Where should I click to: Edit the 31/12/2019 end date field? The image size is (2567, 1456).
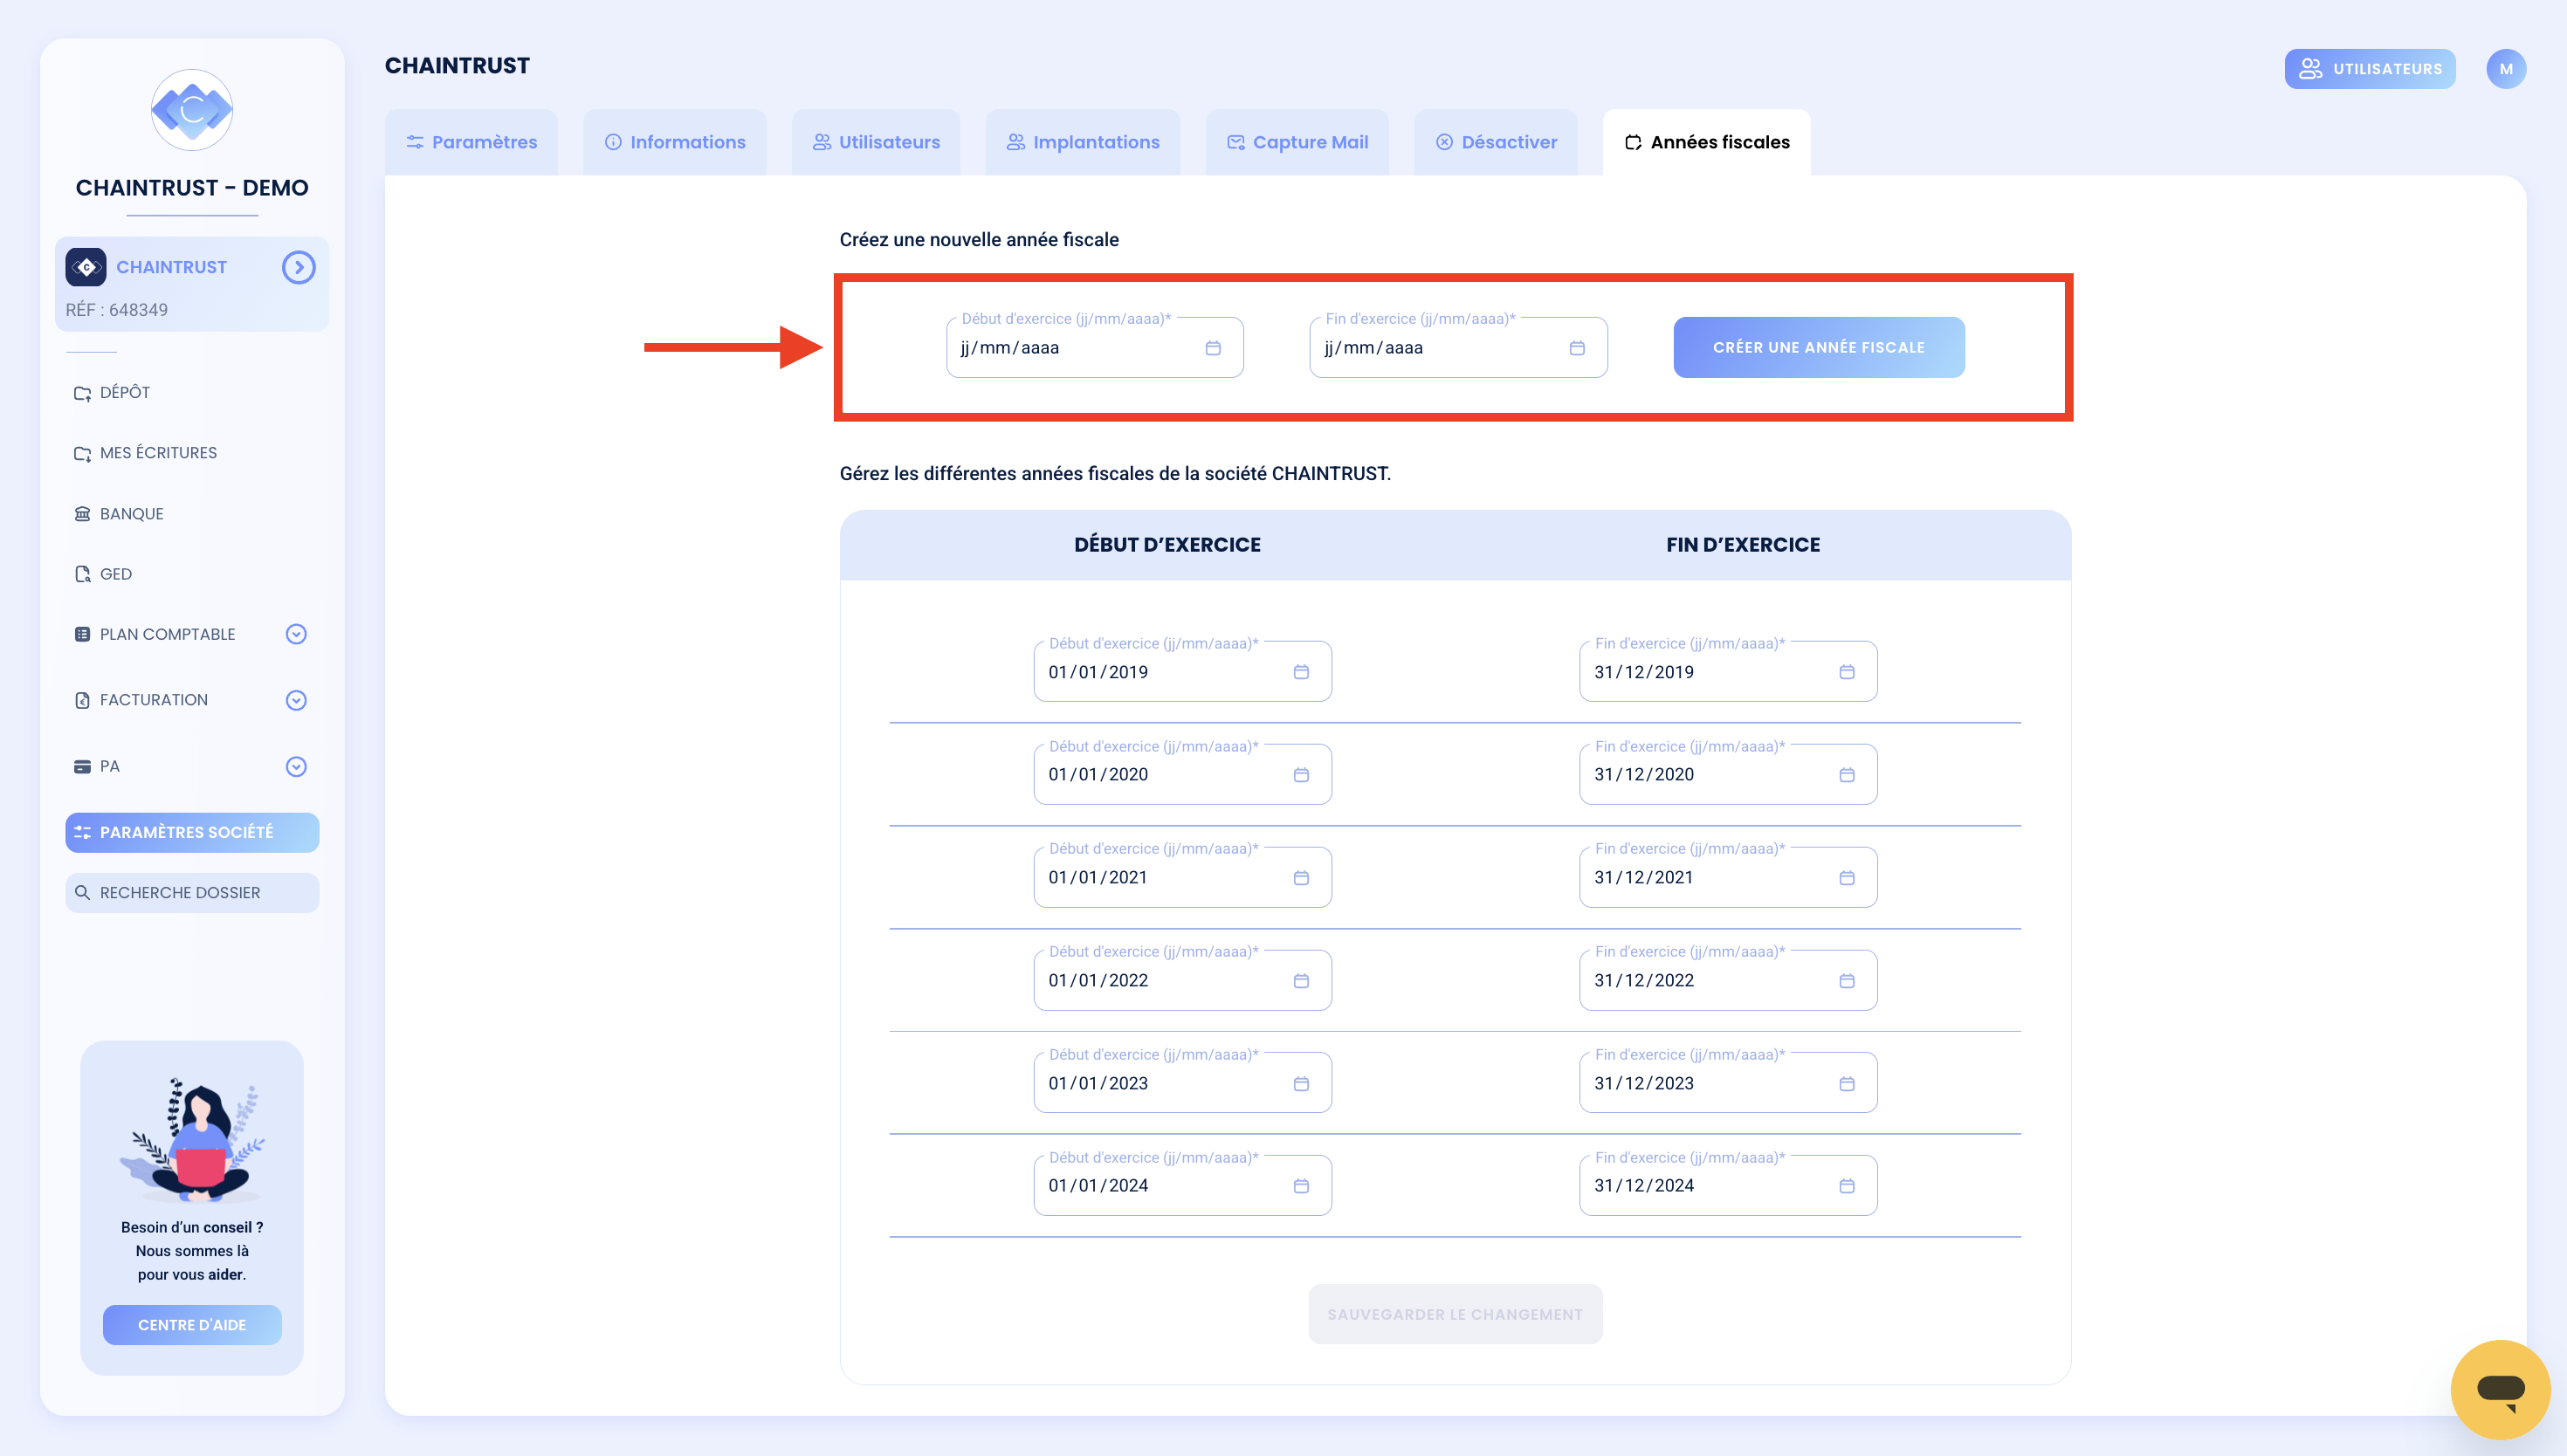(x=1728, y=672)
